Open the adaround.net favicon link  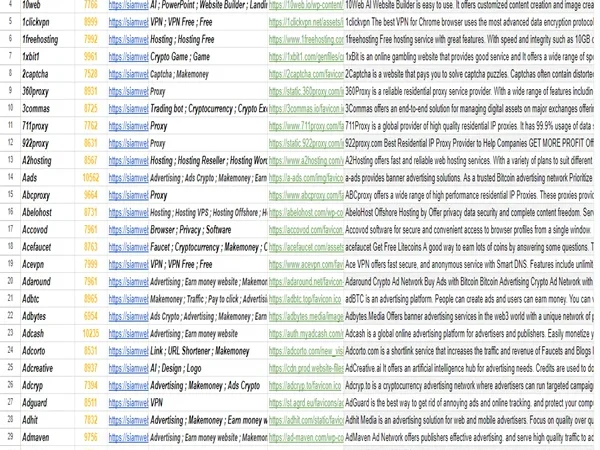coord(306,282)
